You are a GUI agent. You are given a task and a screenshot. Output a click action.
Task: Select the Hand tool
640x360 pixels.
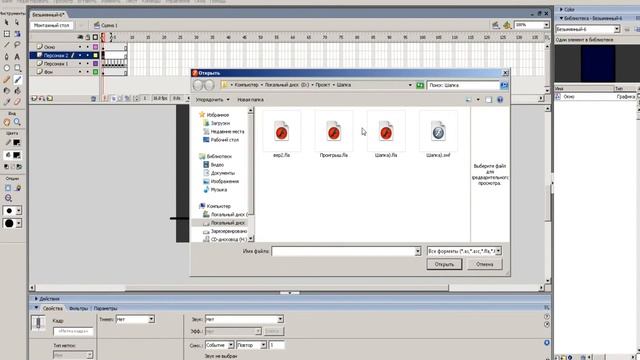[7, 122]
